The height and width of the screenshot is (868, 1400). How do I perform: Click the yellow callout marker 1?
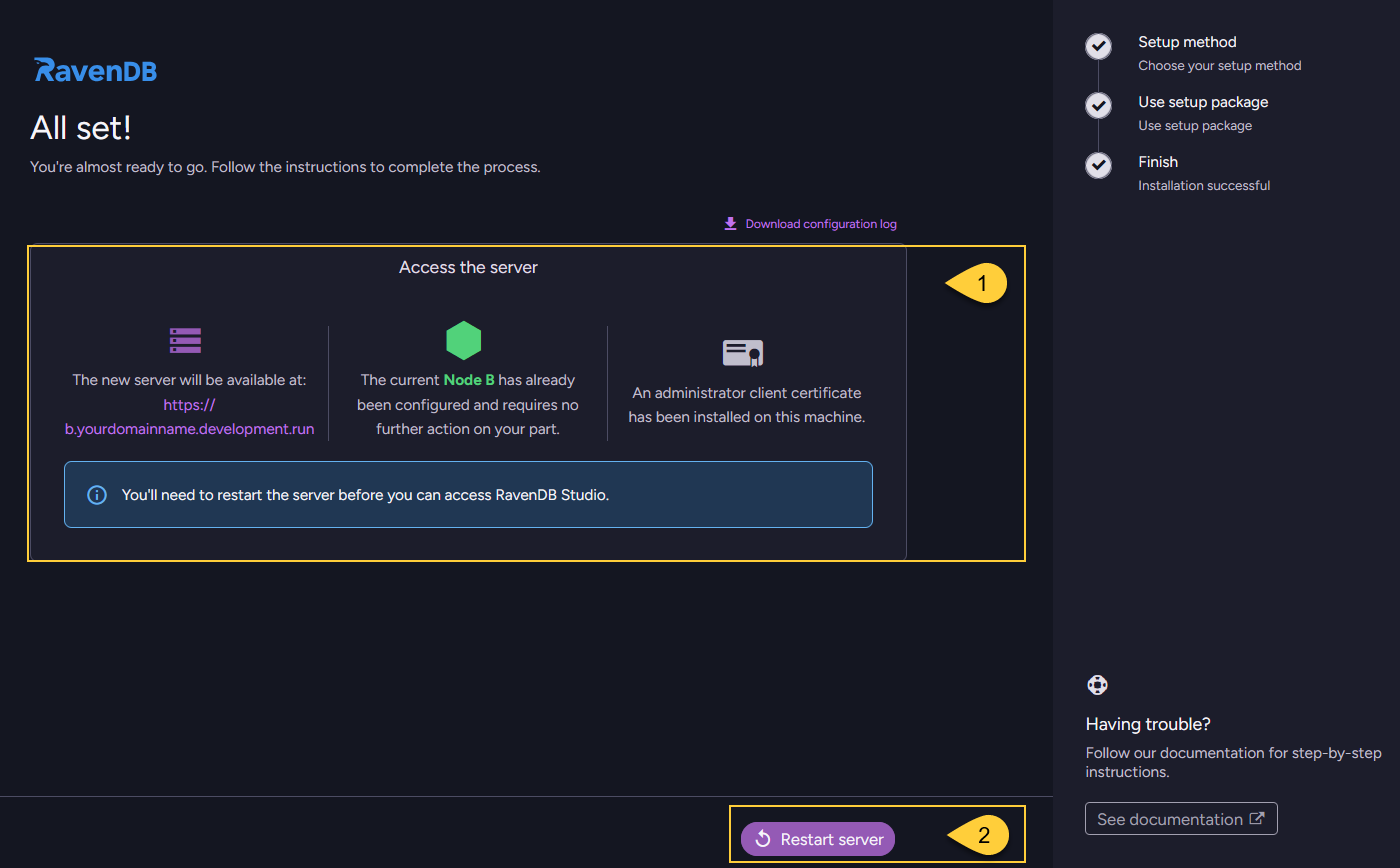[978, 284]
